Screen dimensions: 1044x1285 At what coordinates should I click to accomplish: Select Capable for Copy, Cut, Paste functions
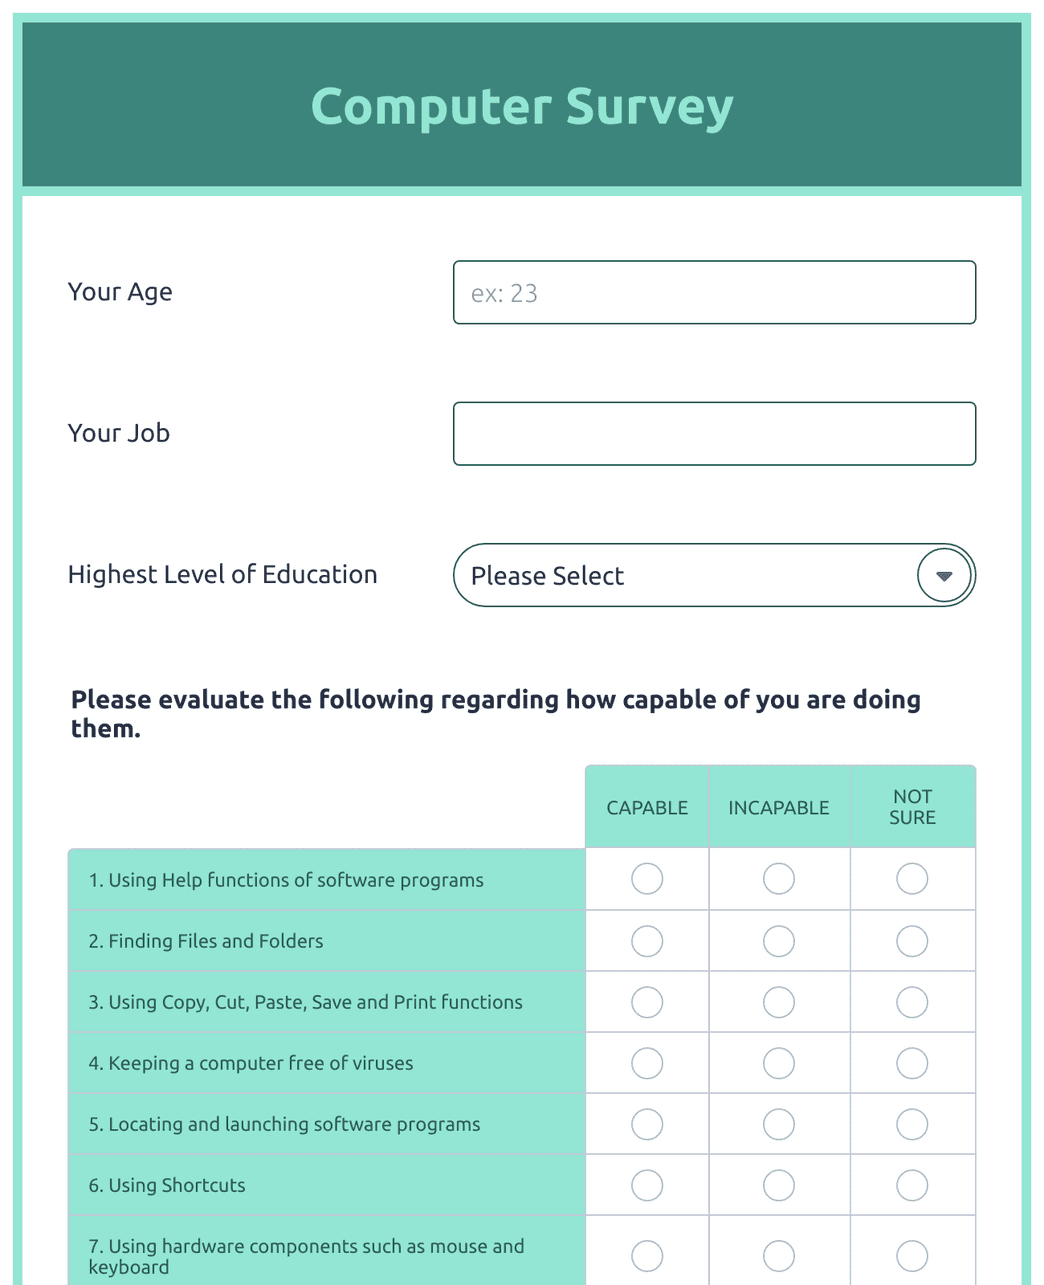tap(646, 1001)
